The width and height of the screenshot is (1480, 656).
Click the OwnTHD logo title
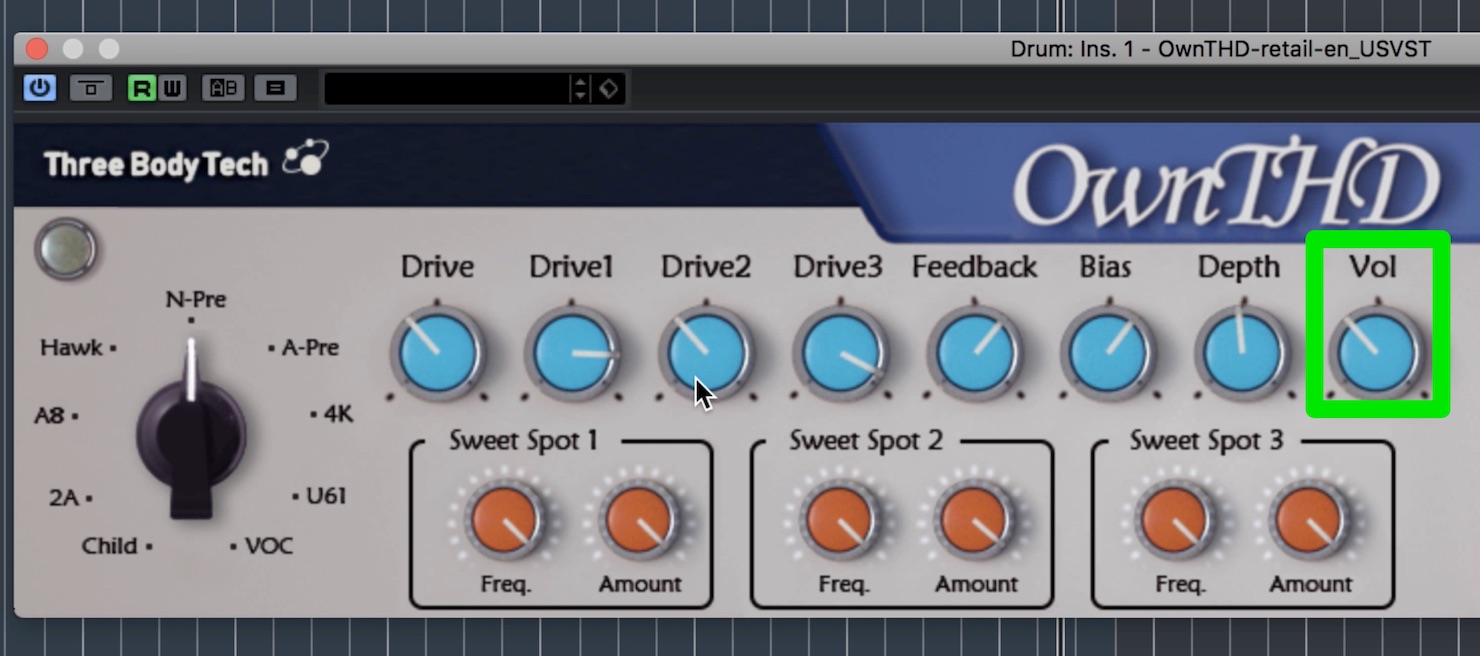1226,186
